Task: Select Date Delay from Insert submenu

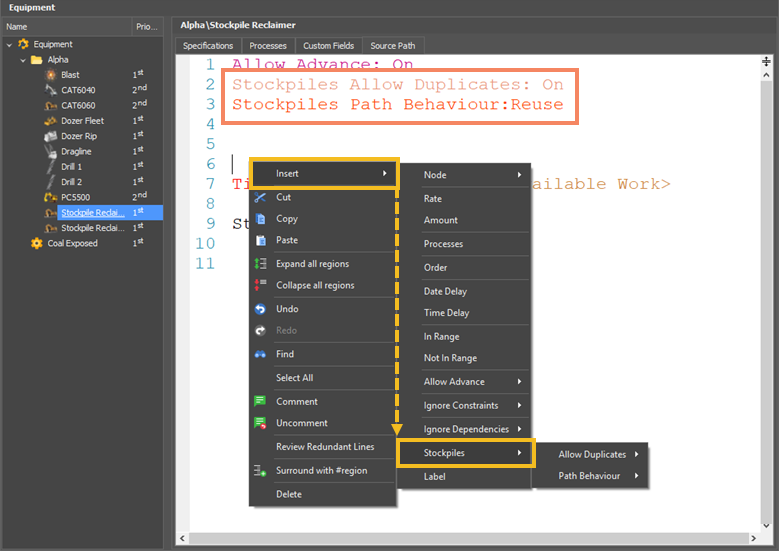Action: coord(445,291)
